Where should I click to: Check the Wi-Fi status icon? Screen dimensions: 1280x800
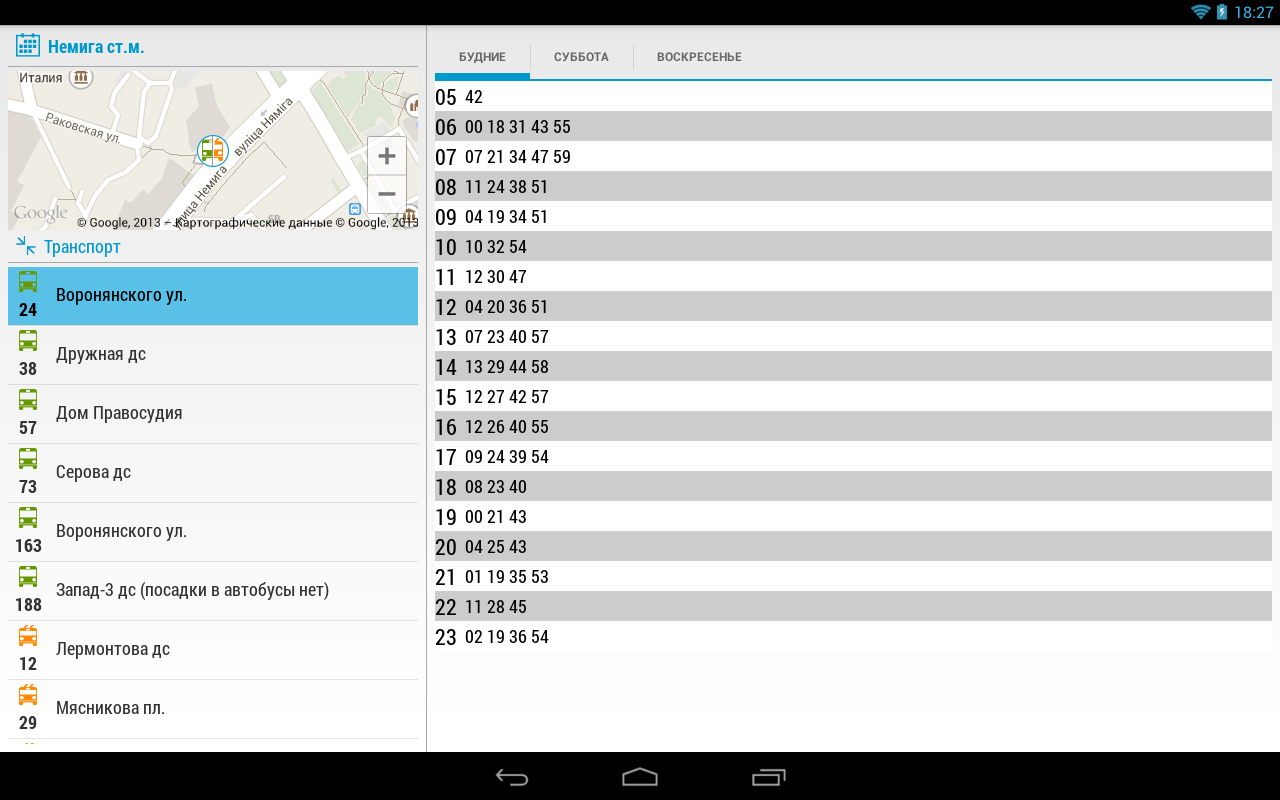(1200, 12)
